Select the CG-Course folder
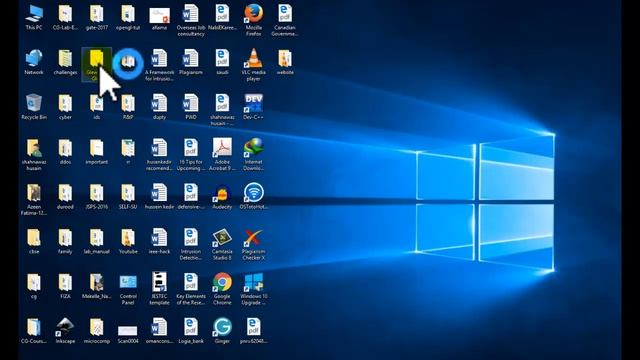The height and width of the screenshot is (360, 640). [x=34, y=331]
